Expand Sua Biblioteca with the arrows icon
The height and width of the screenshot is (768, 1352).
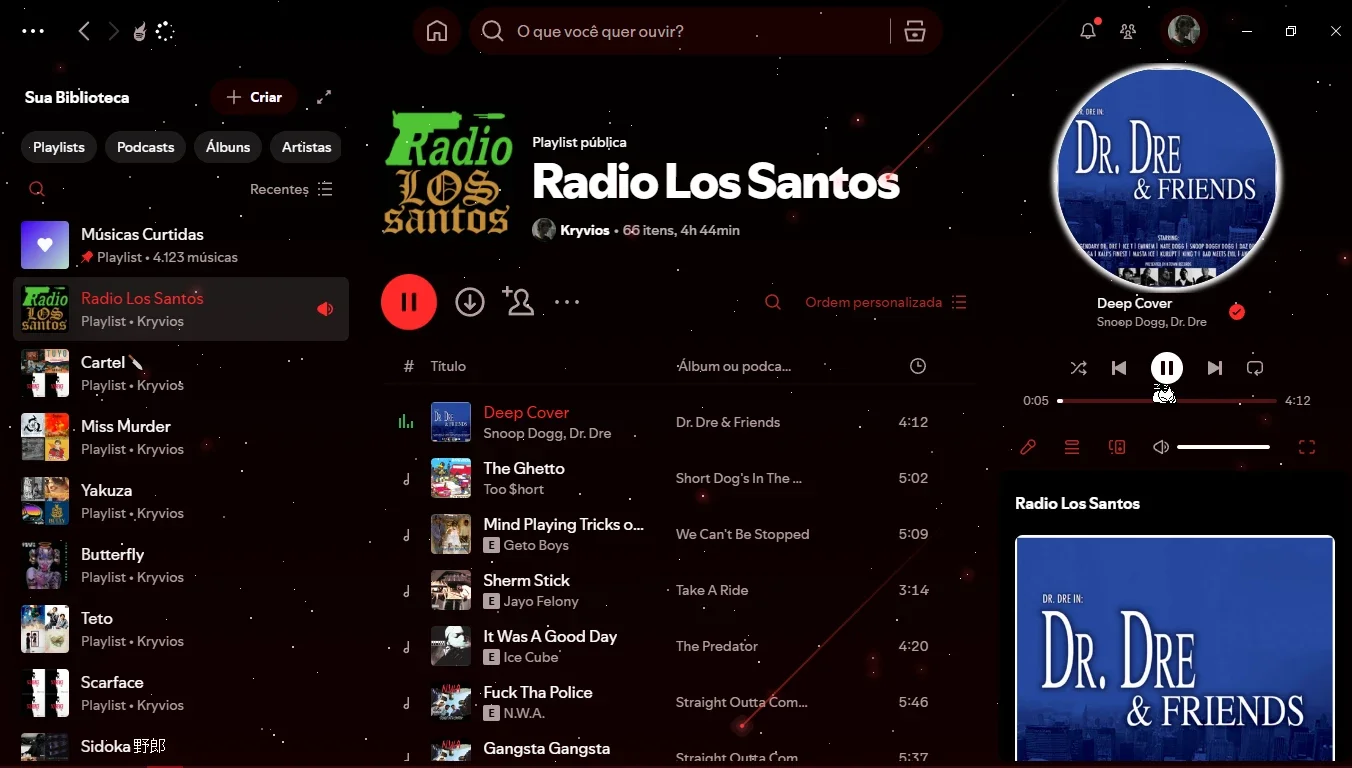(x=324, y=97)
